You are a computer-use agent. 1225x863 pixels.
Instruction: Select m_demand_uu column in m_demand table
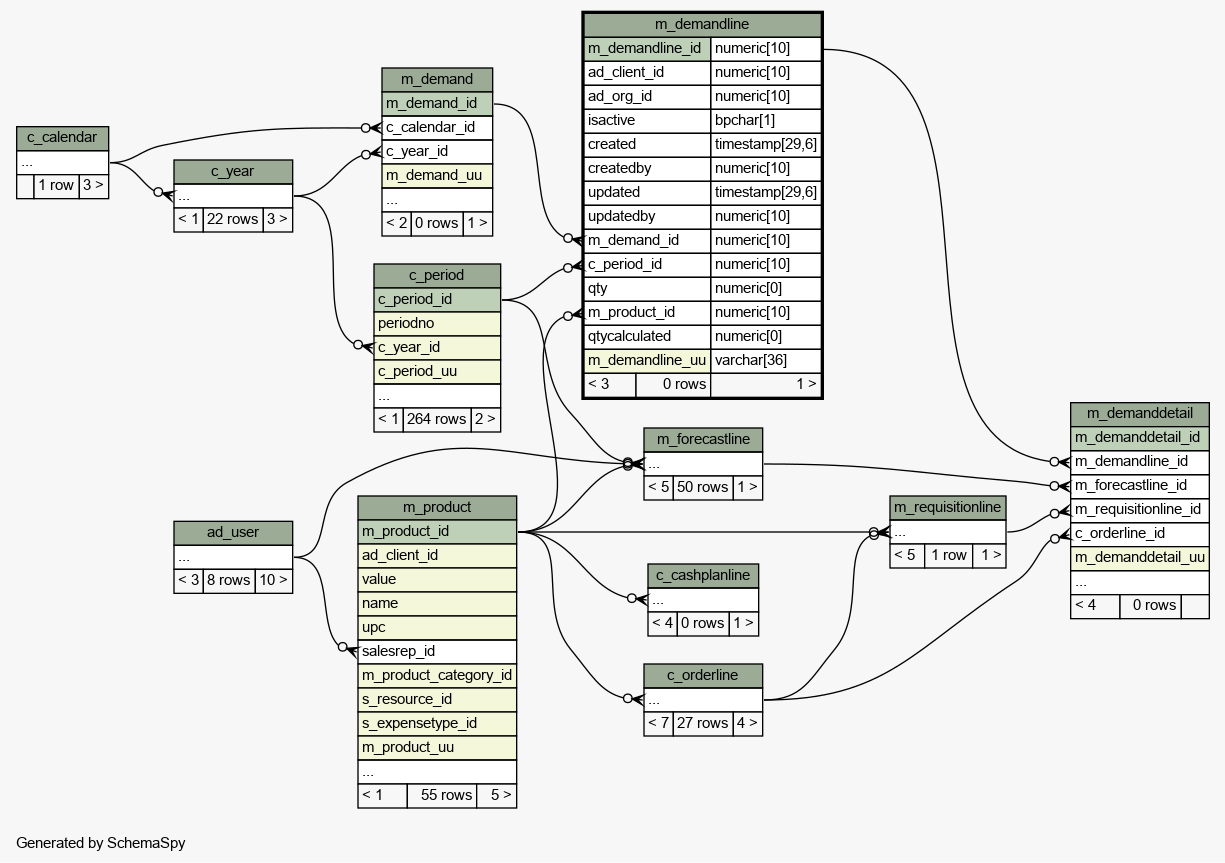click(x=437, y=176)
